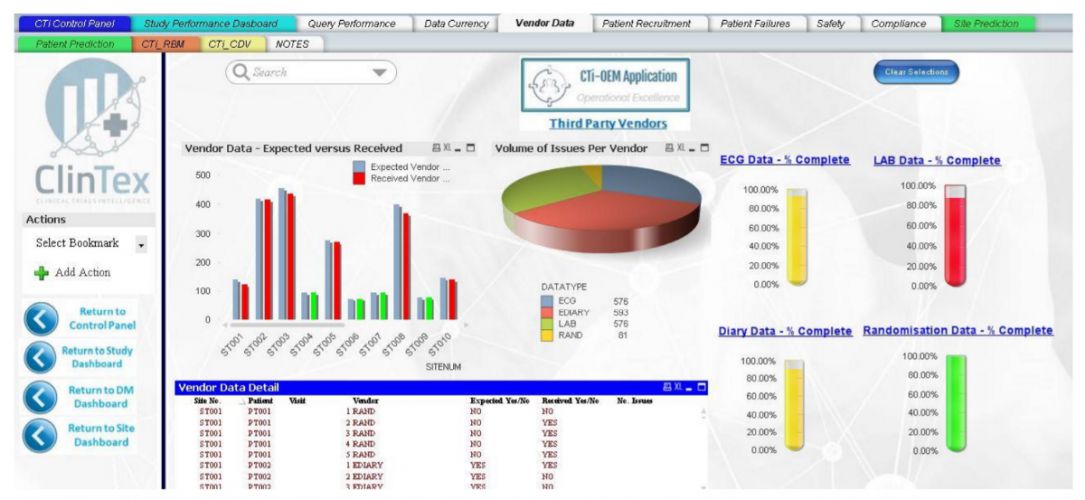The image size is (1085, 500).
Task: Click Return to Study Dashboard link
Action: click(x=98, y=358)
